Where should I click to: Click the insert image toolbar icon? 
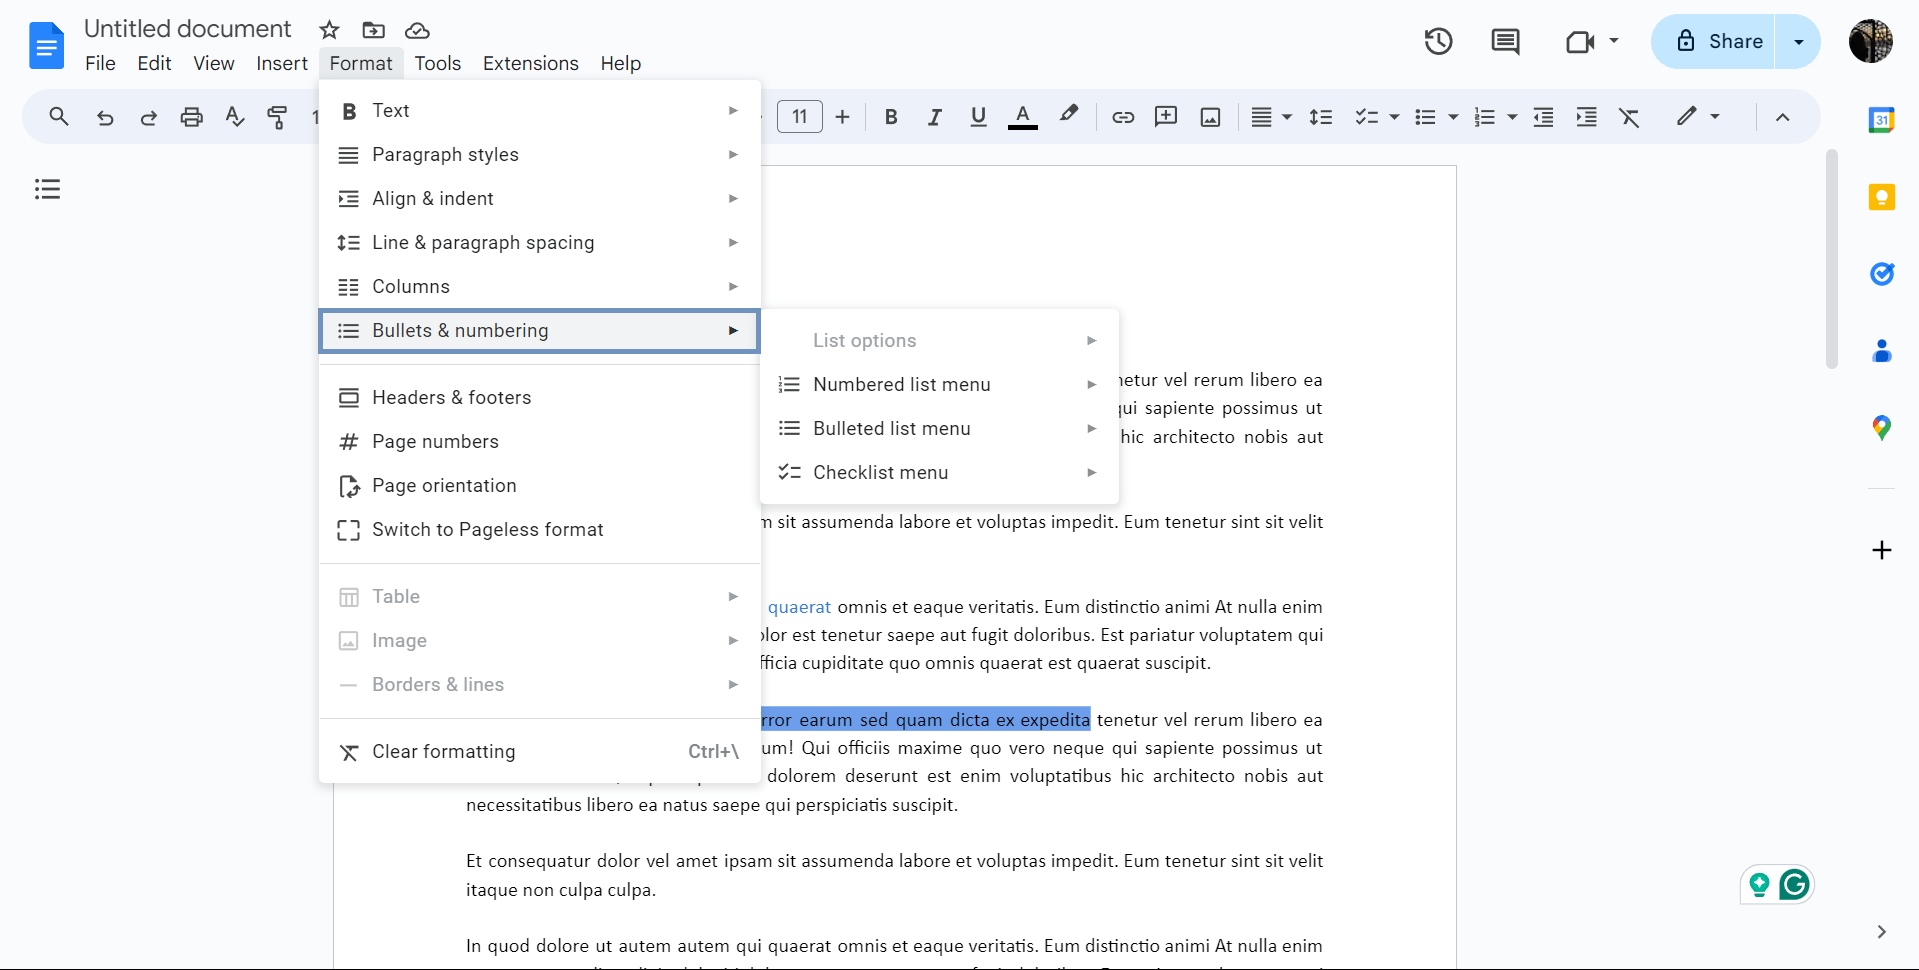pyautogui.click(x=1210, y=117)
